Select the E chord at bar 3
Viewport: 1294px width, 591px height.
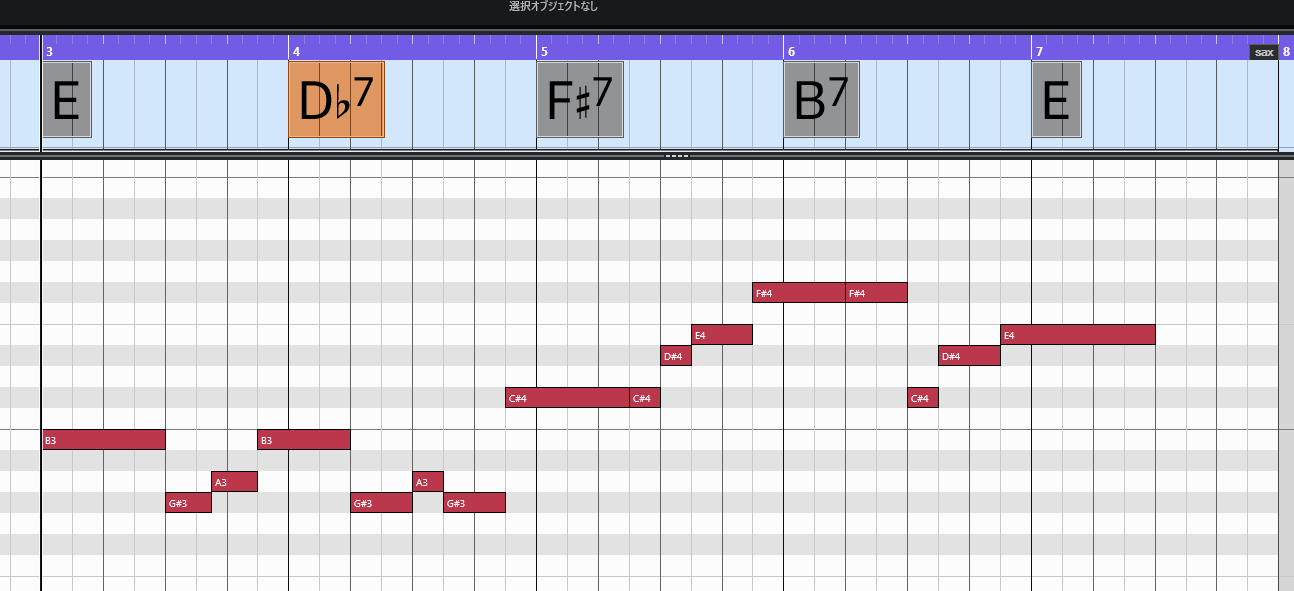click(66, 99)
